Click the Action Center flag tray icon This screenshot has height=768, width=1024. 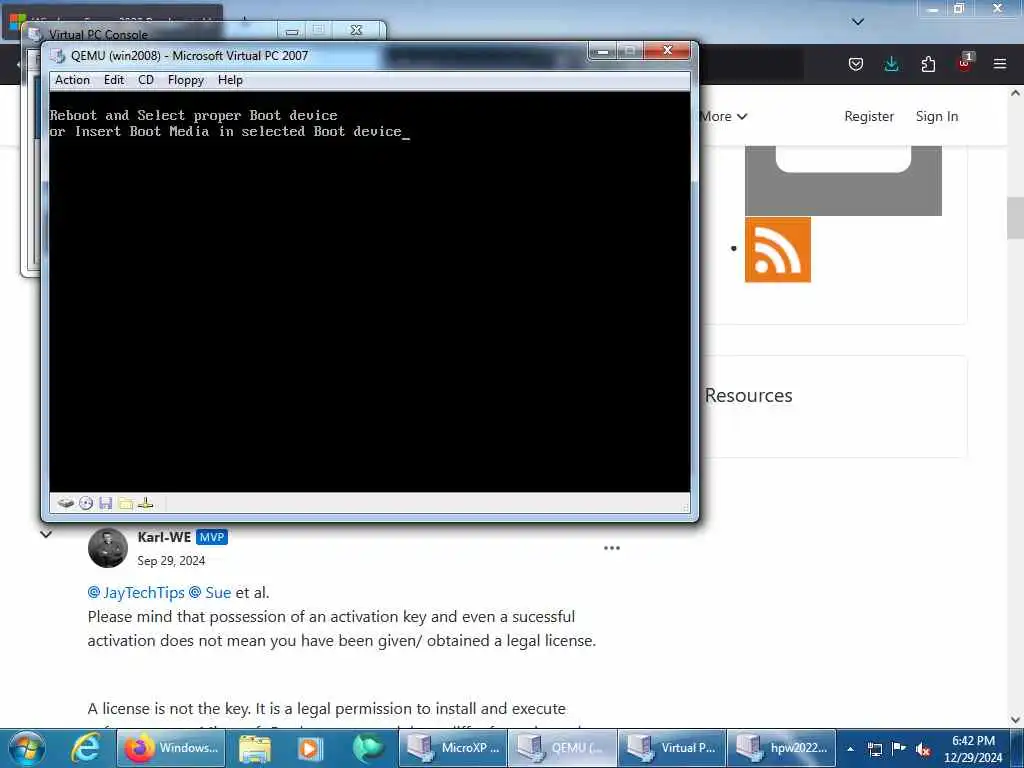pos(899,748)
